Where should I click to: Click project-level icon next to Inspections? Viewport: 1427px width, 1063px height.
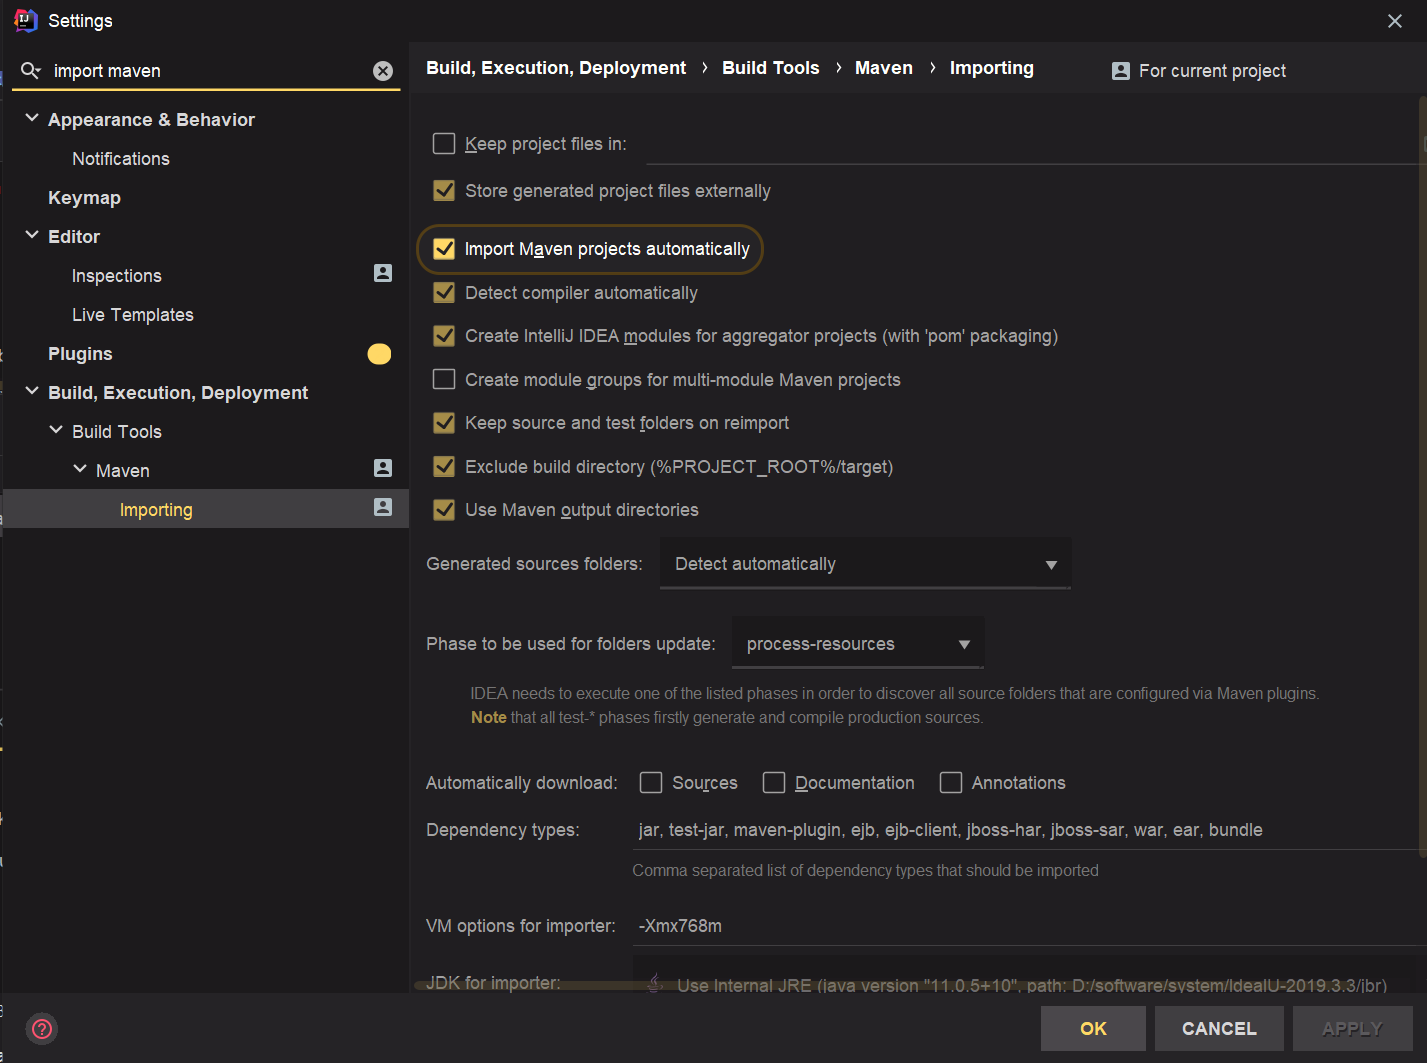click(x=383, y=273)
